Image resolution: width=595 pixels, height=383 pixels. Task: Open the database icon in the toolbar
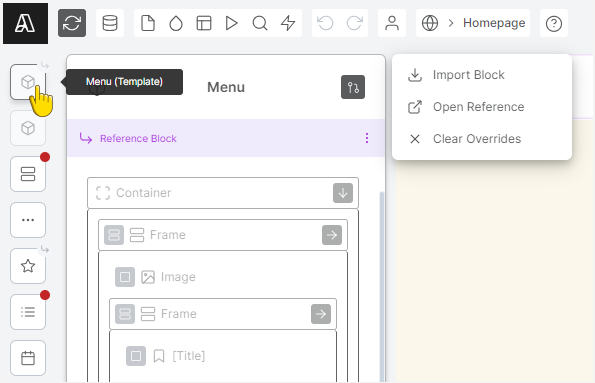pos(110,23)
